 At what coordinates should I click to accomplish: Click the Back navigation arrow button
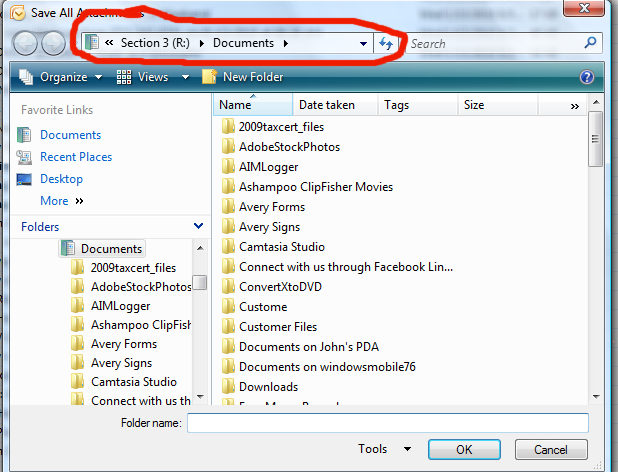tap(25, 44)
